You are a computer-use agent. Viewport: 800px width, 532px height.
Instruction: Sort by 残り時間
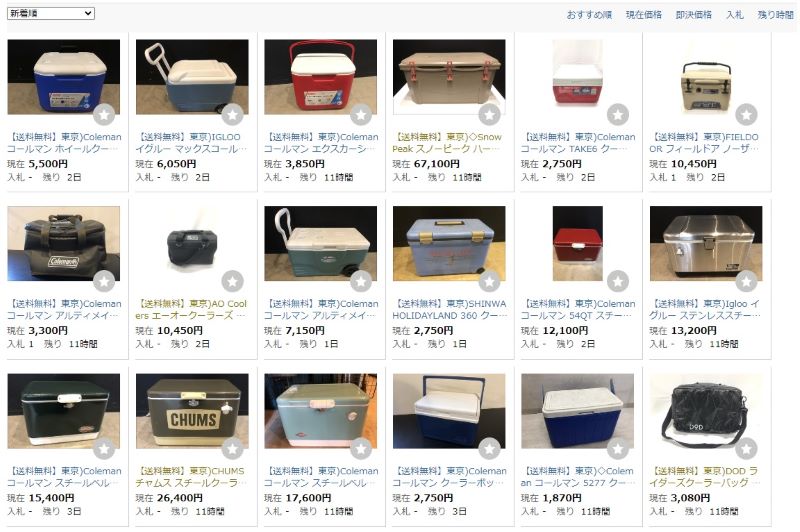click(x=775, y=15)
